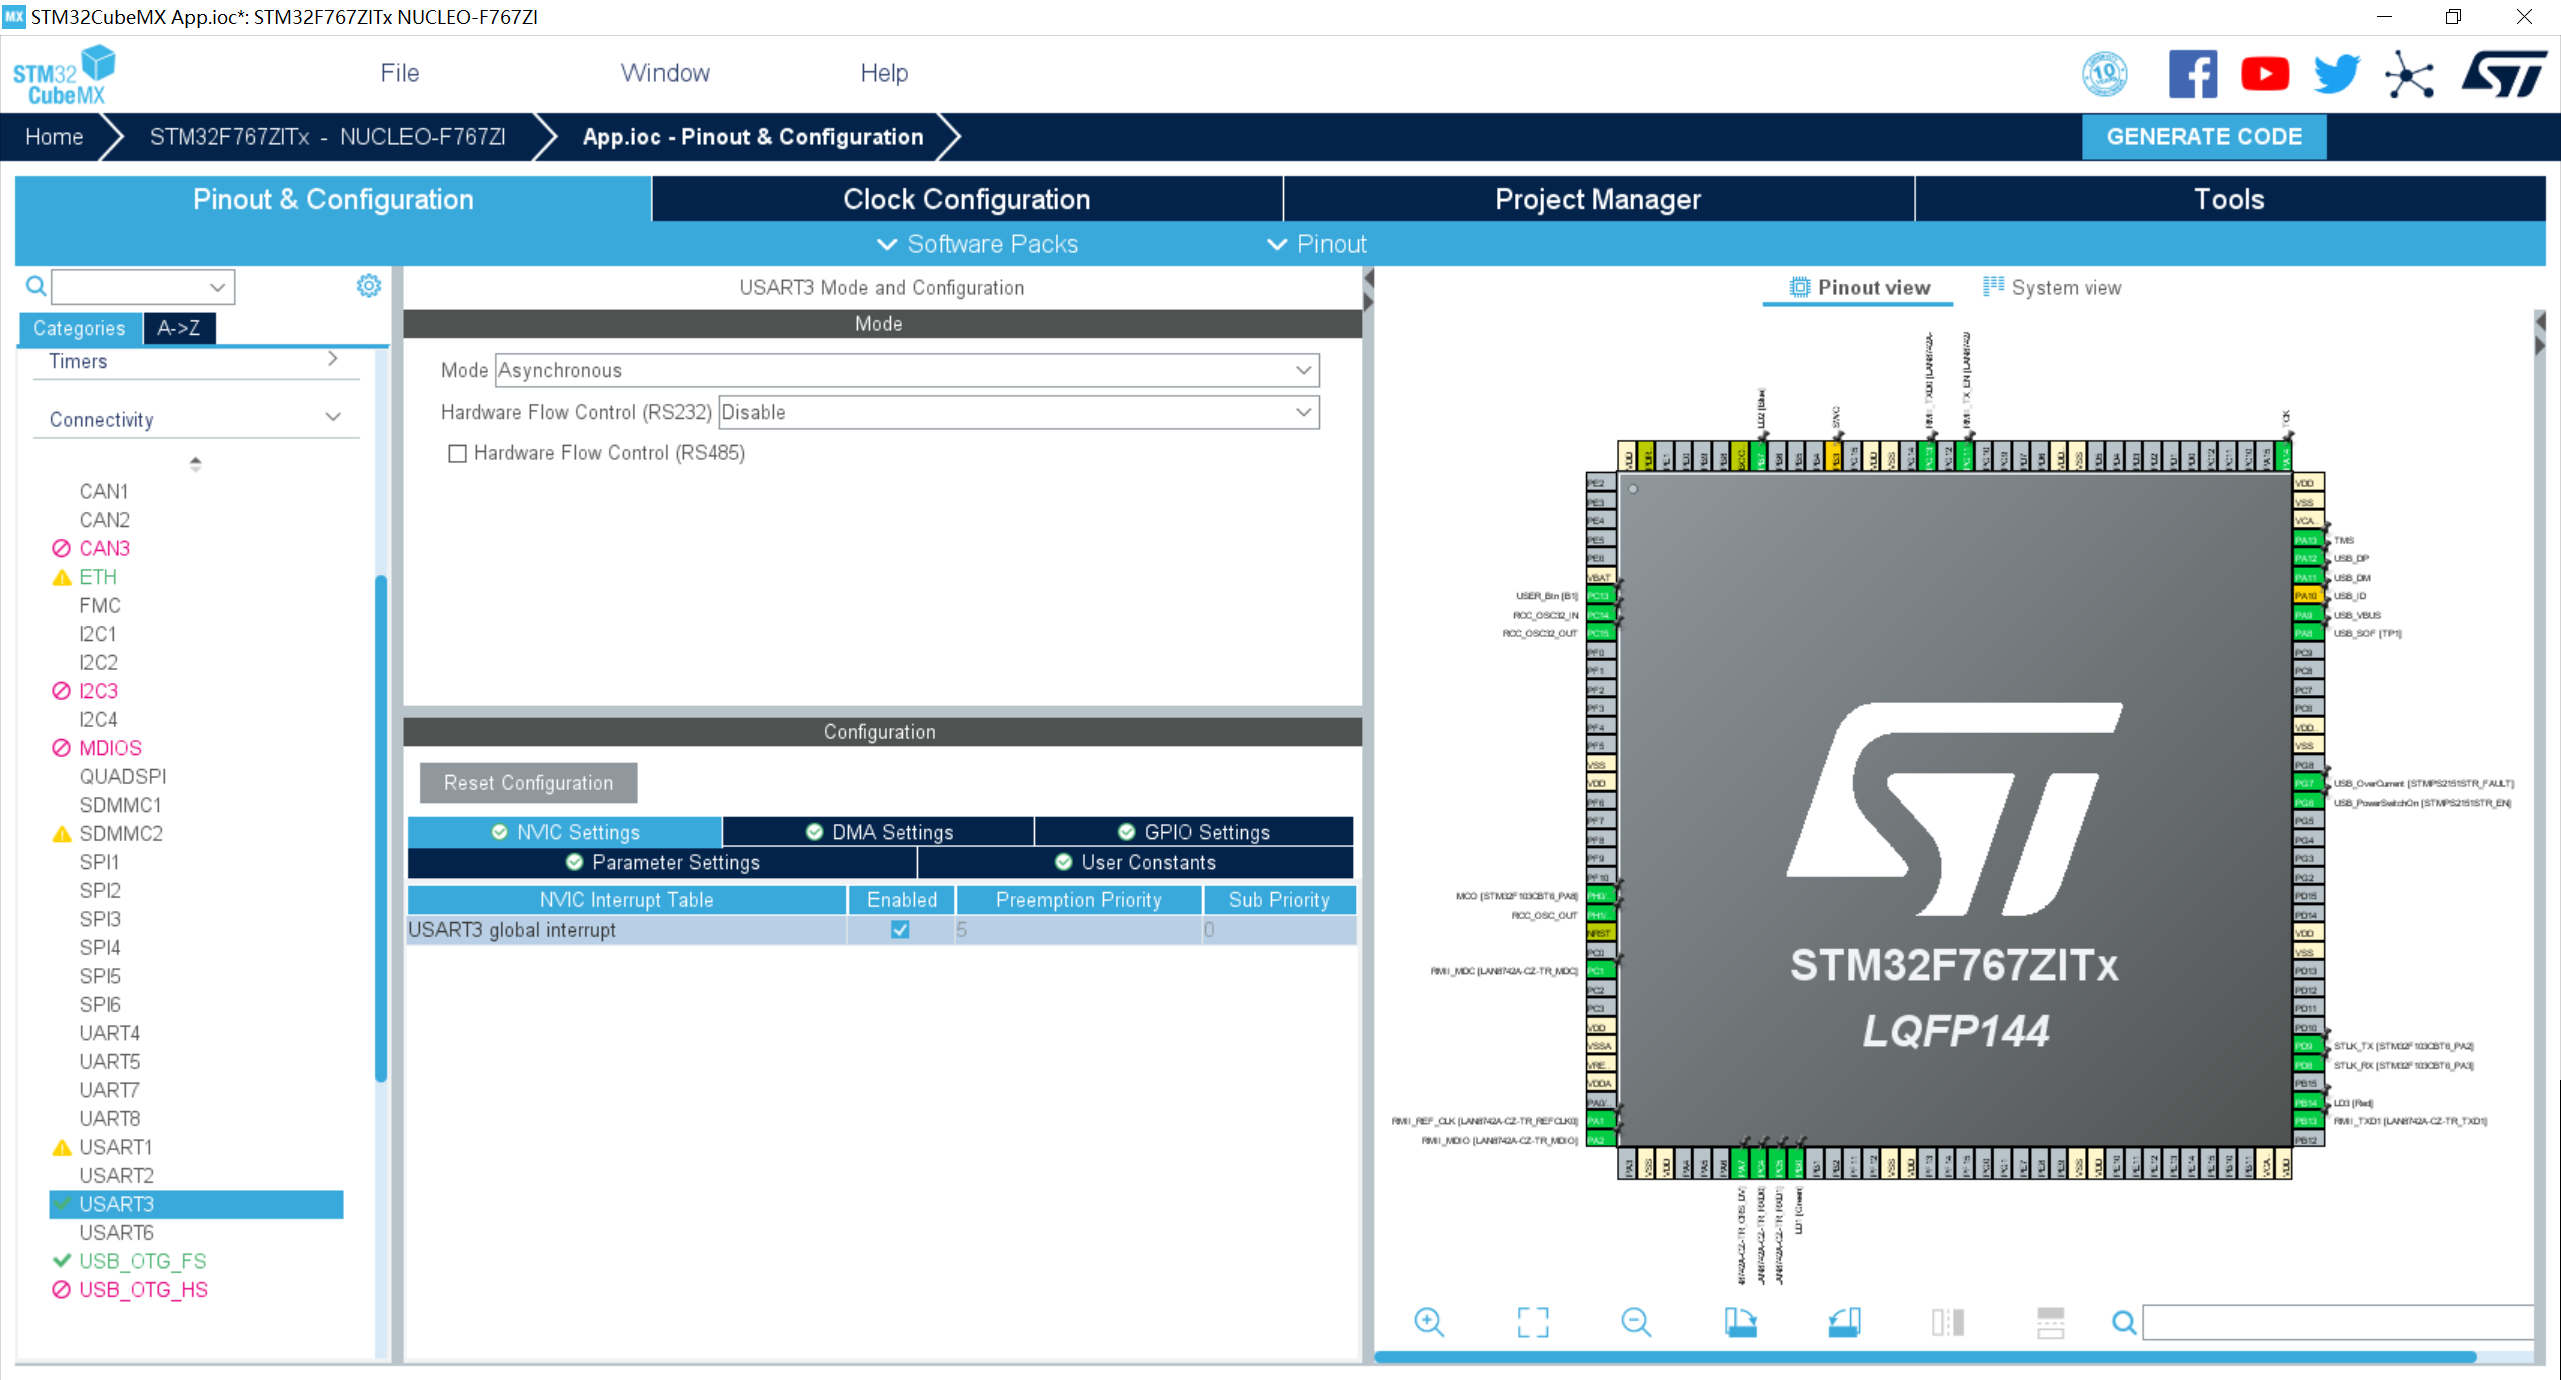2561x1380 pixels.
Task: Open the User Constants tab
Action: 1135,862
